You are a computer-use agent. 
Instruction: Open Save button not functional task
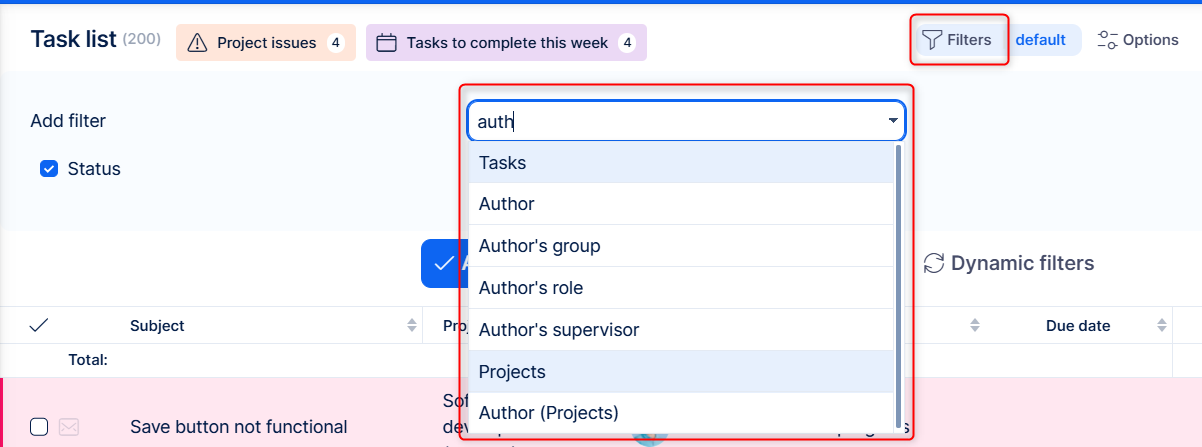coord(239,427)
